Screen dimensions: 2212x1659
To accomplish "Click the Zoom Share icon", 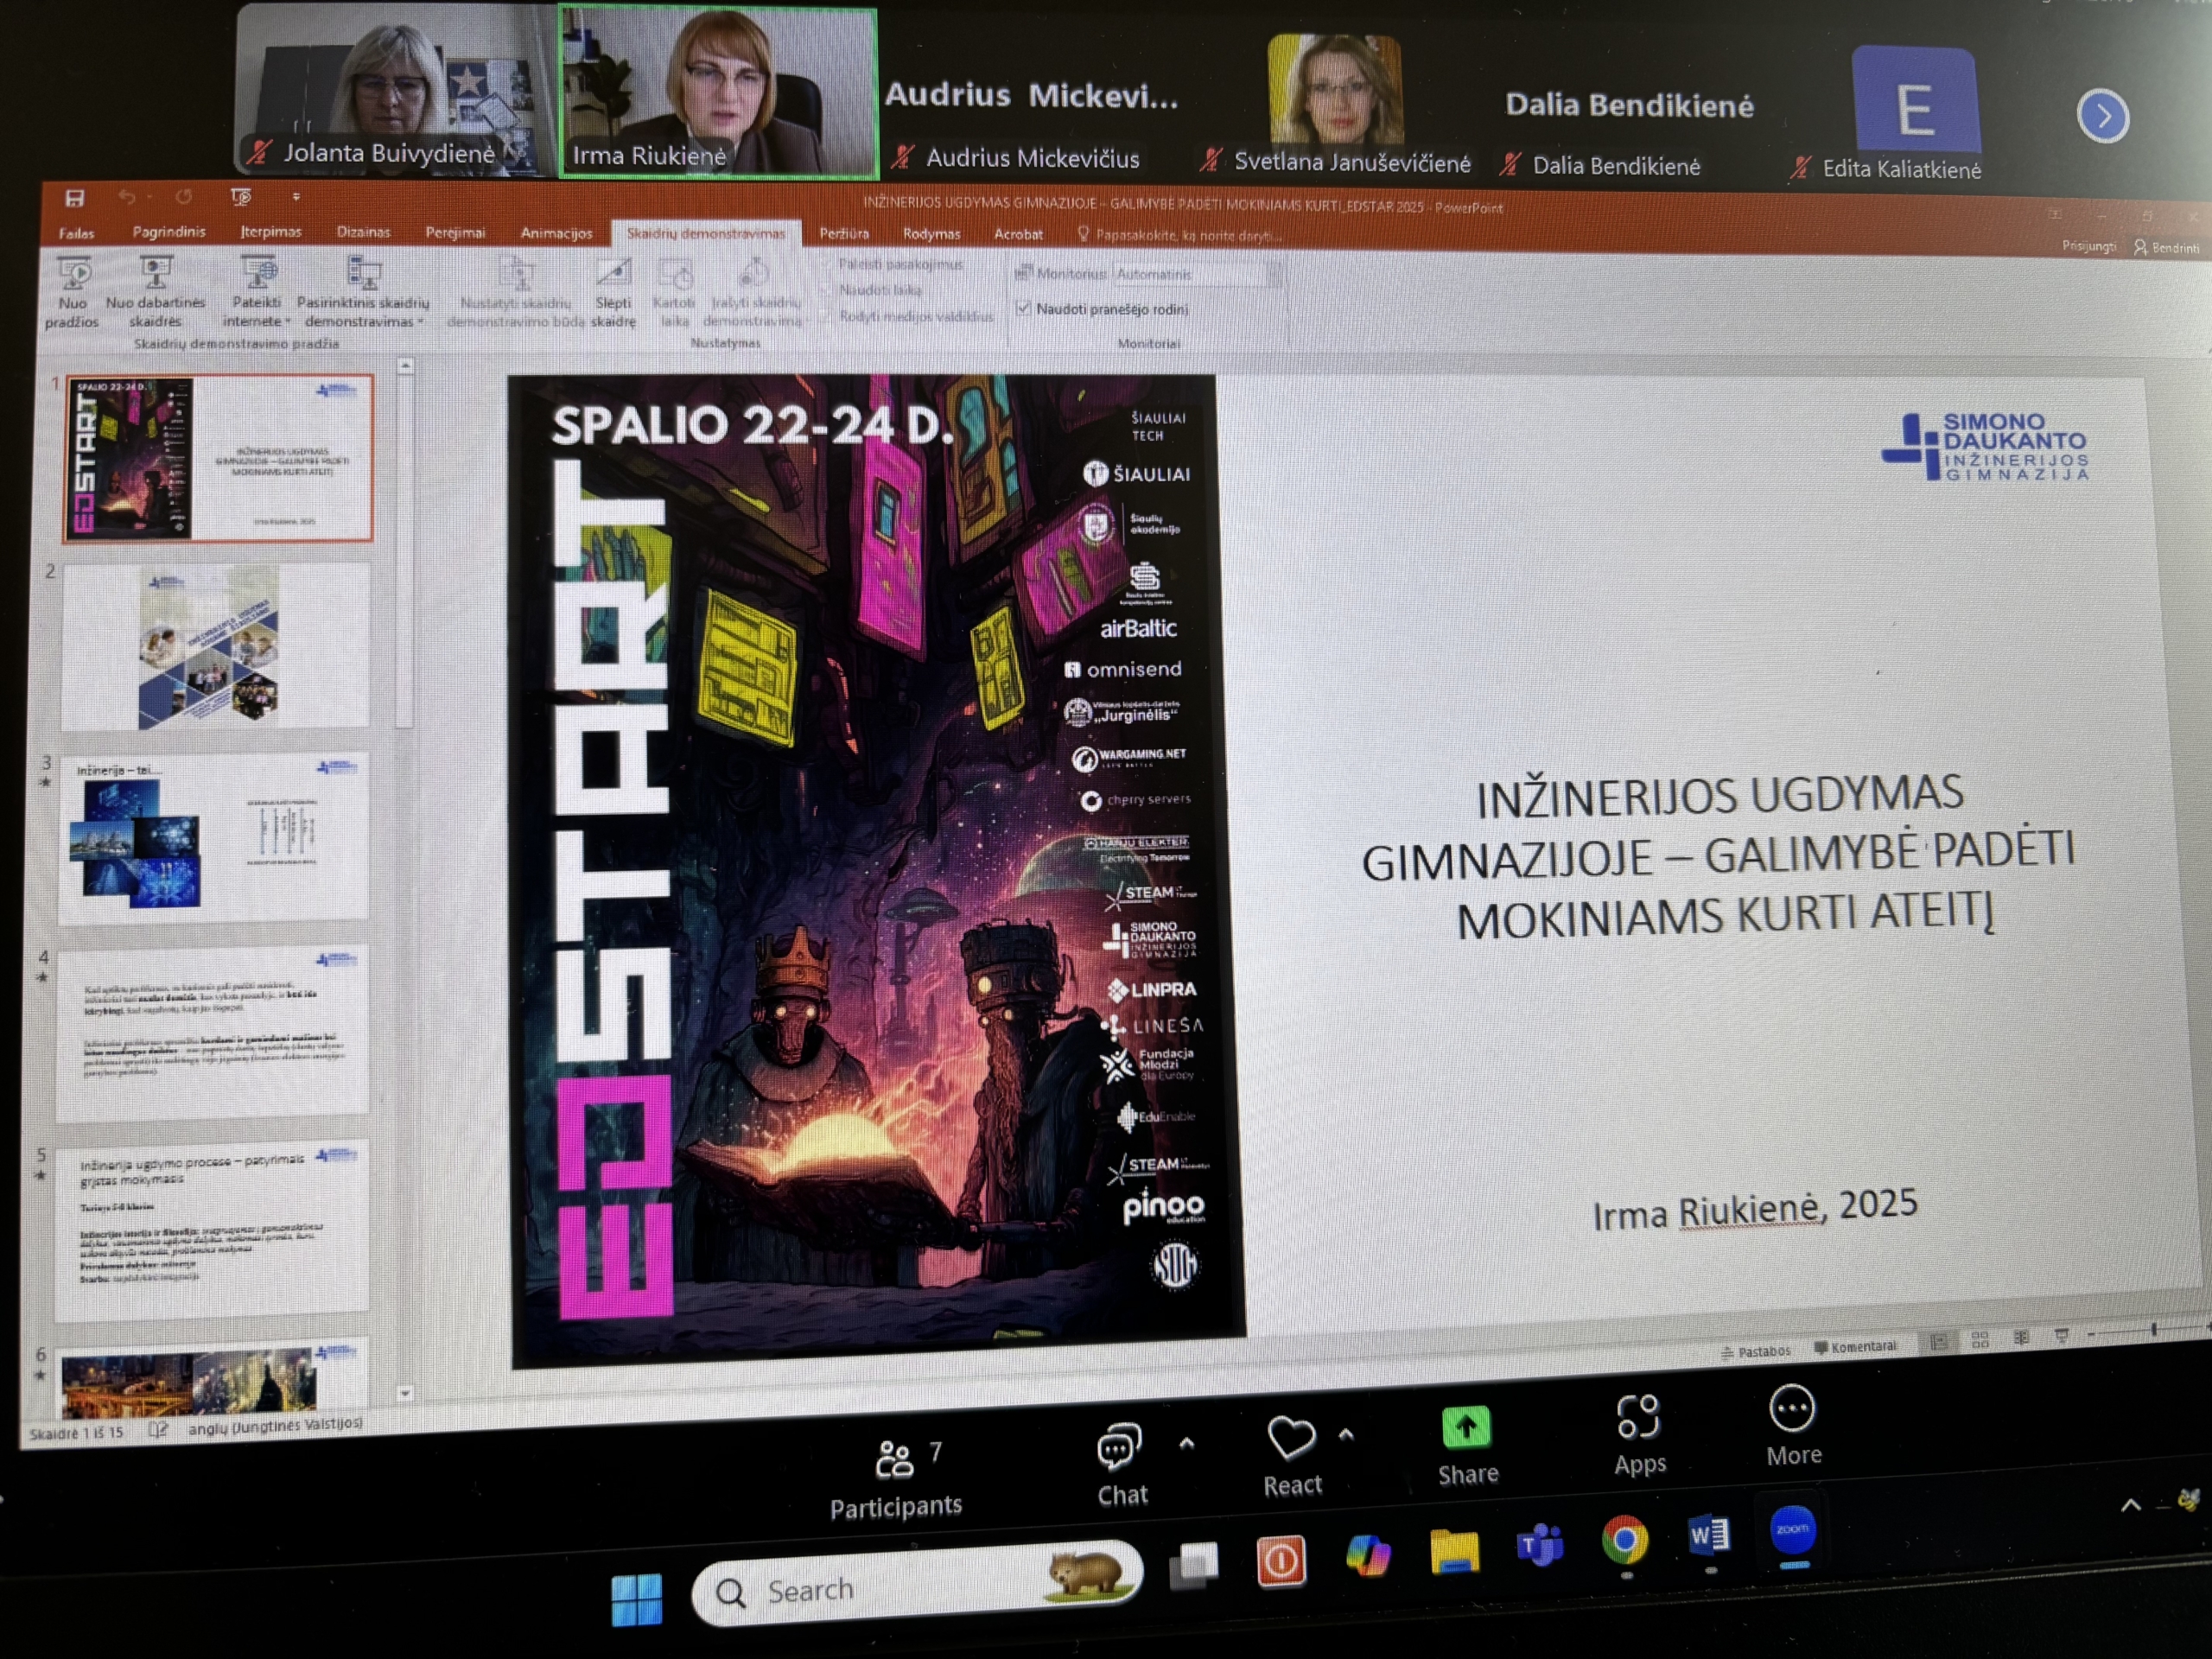I will click(x=1466, y=1428).
